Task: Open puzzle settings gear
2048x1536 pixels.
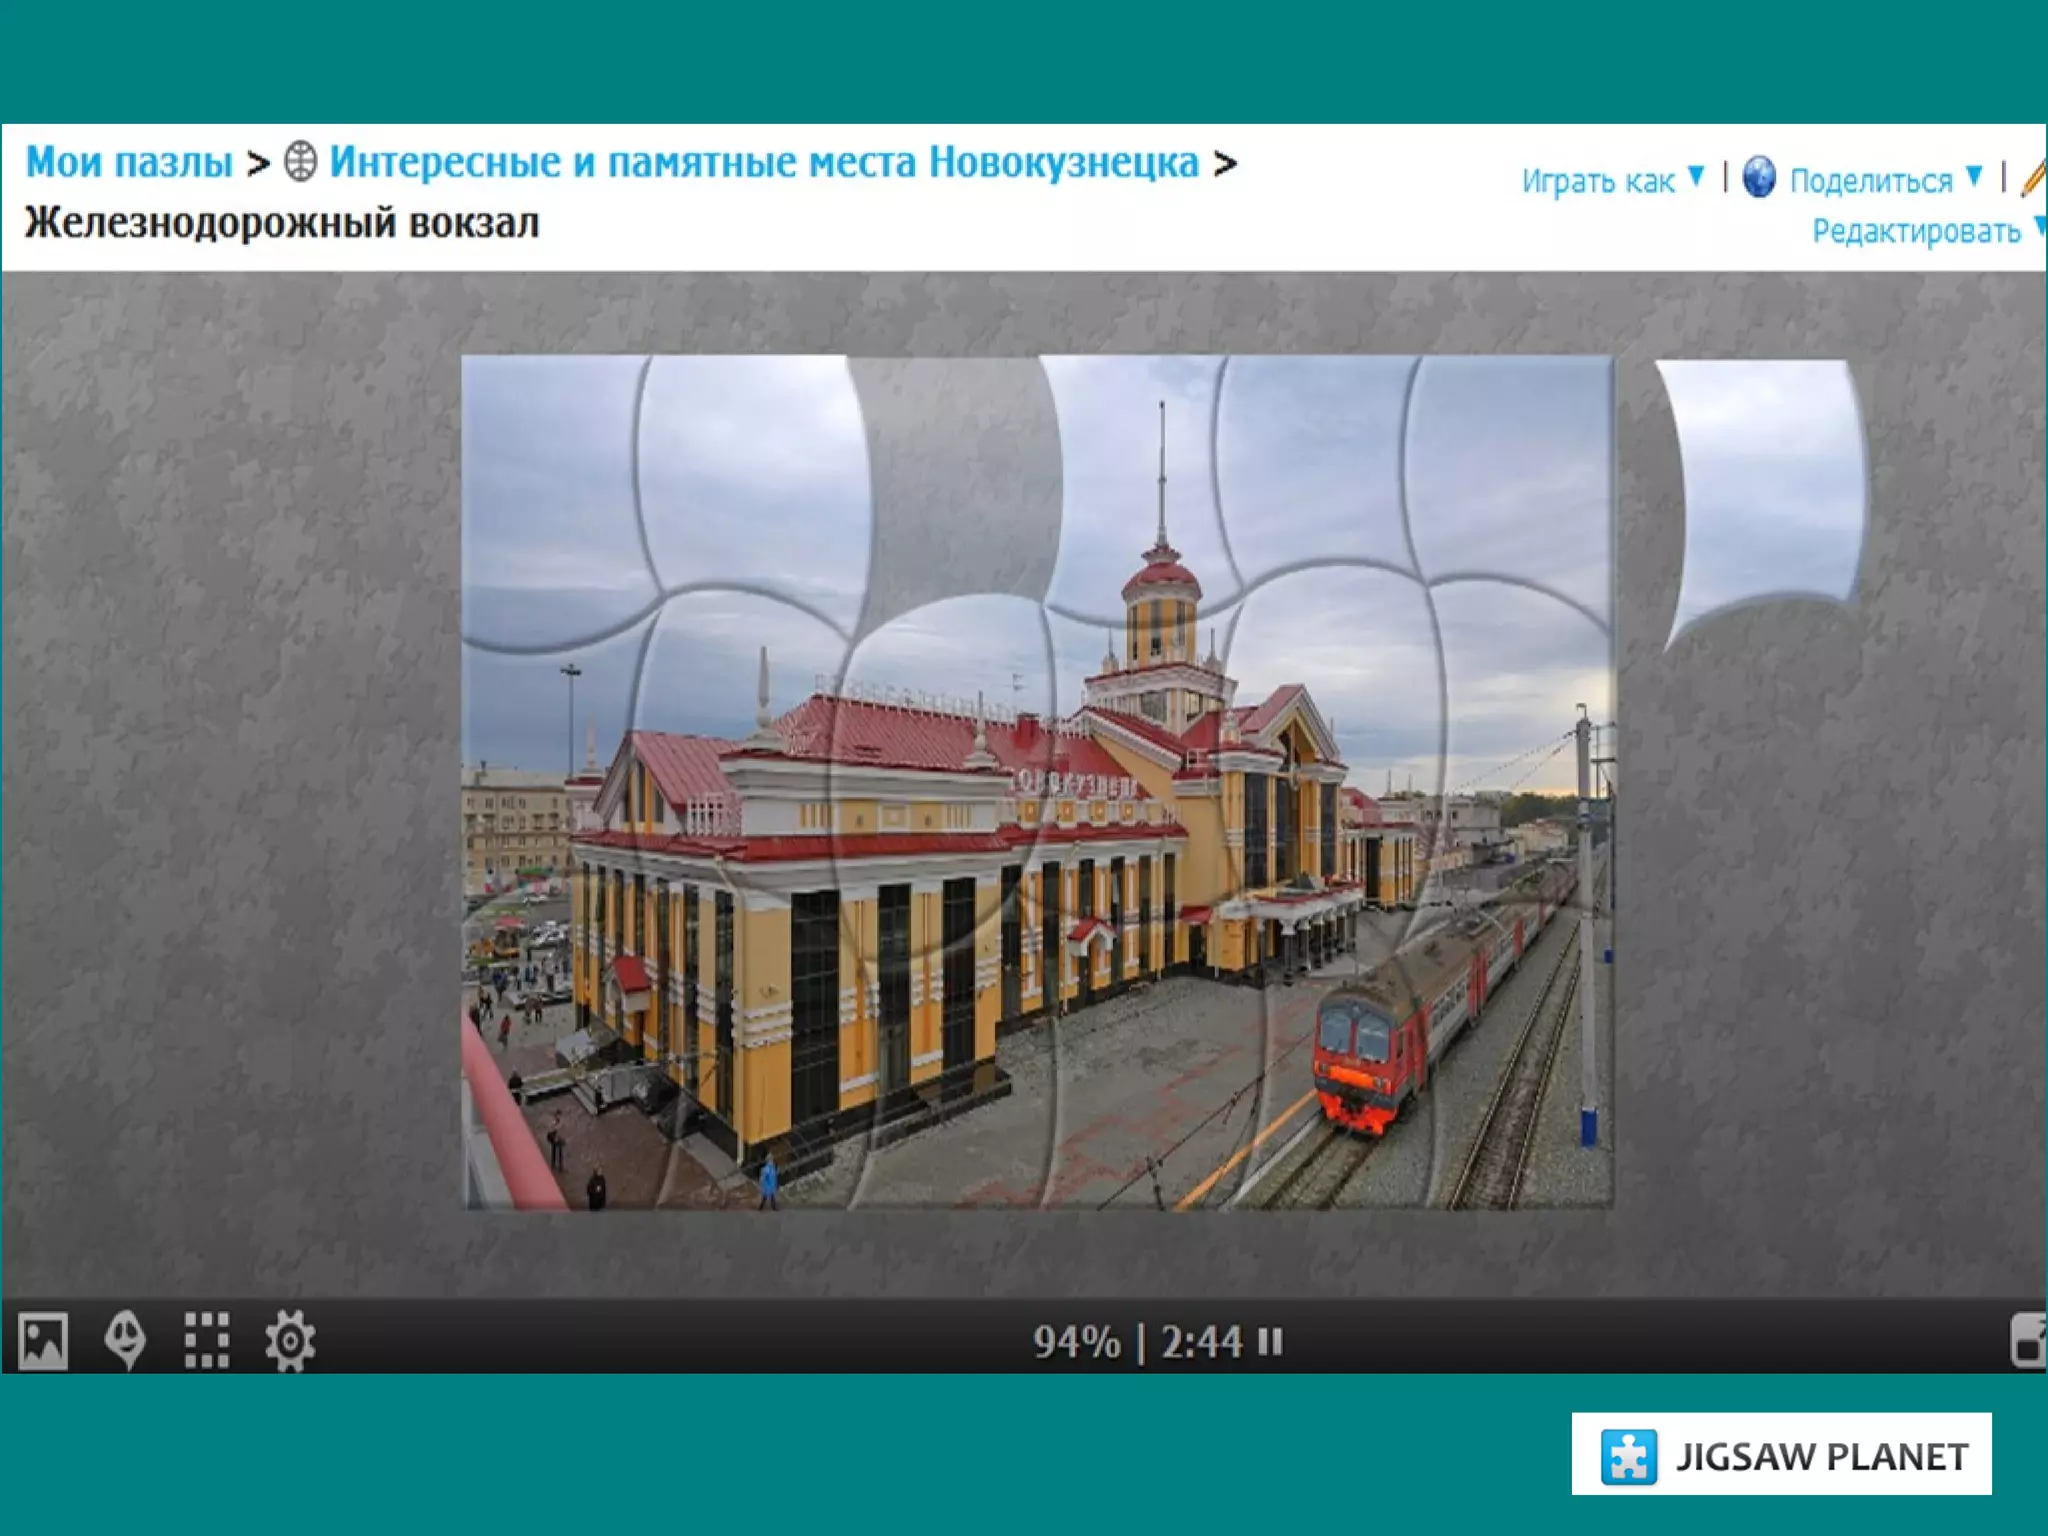Action: point(290,1340)
